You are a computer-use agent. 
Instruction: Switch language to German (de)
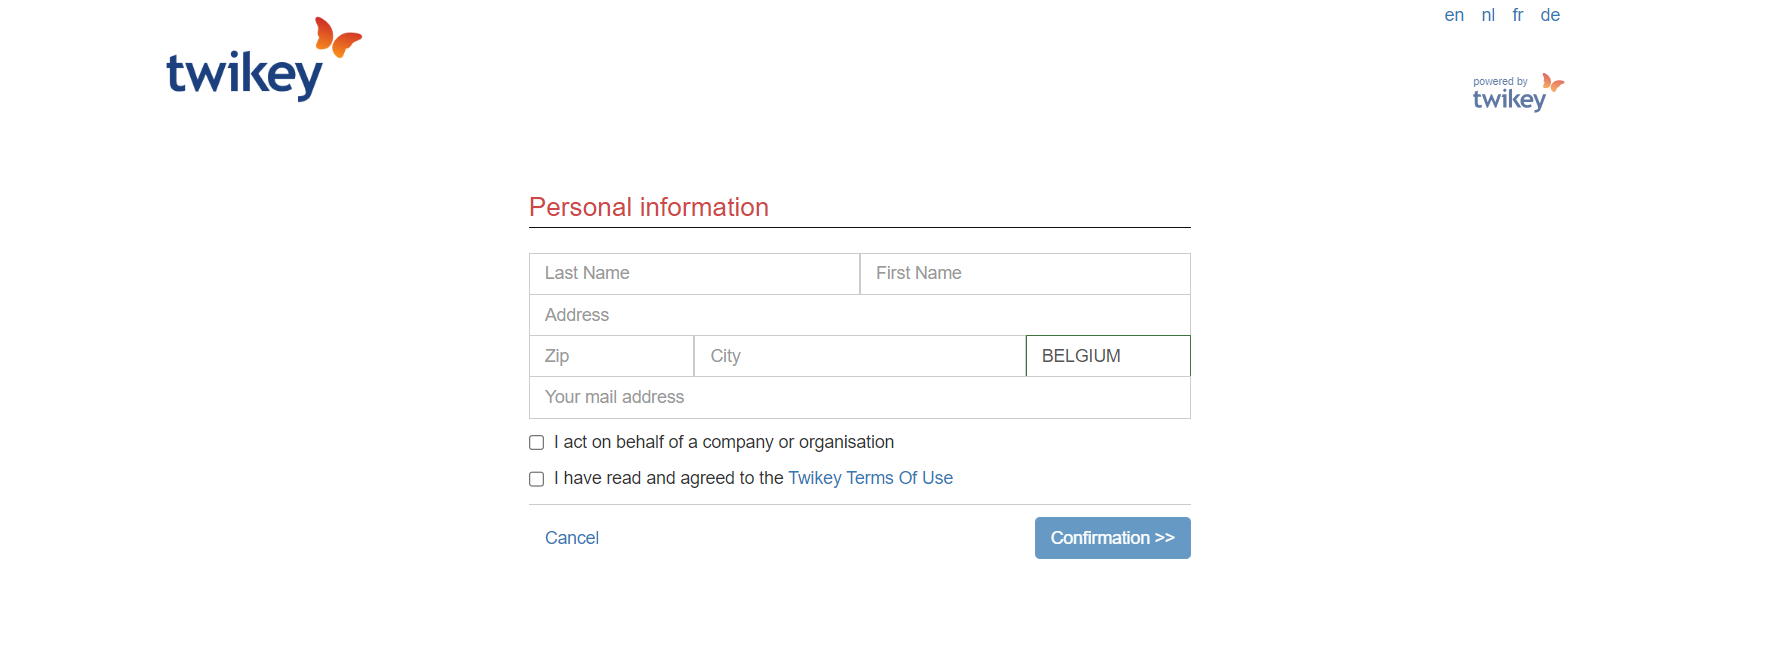click(x=1550, y=15)
